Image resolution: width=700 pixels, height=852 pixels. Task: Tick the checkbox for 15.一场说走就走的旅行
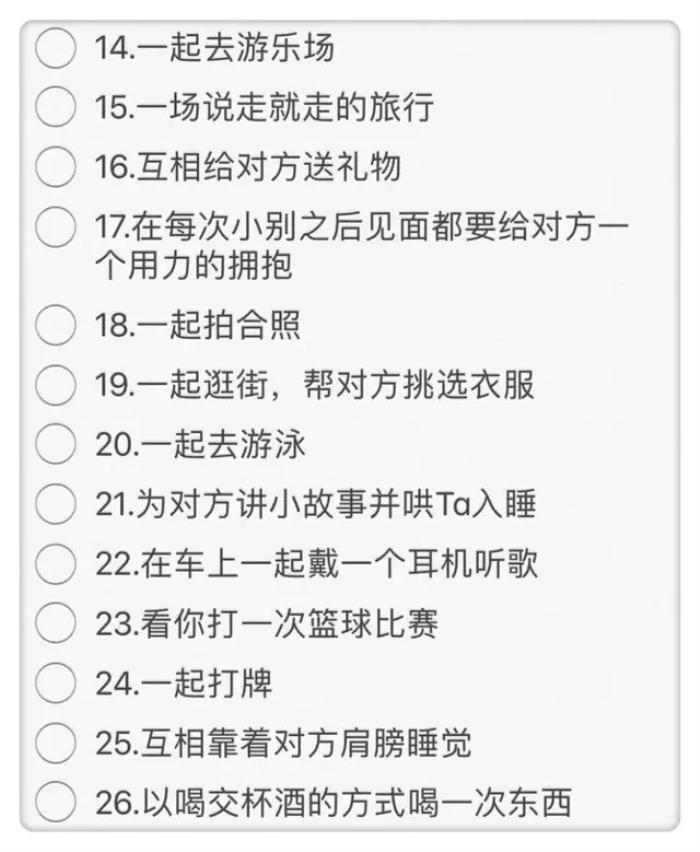(x=55, y=106)
